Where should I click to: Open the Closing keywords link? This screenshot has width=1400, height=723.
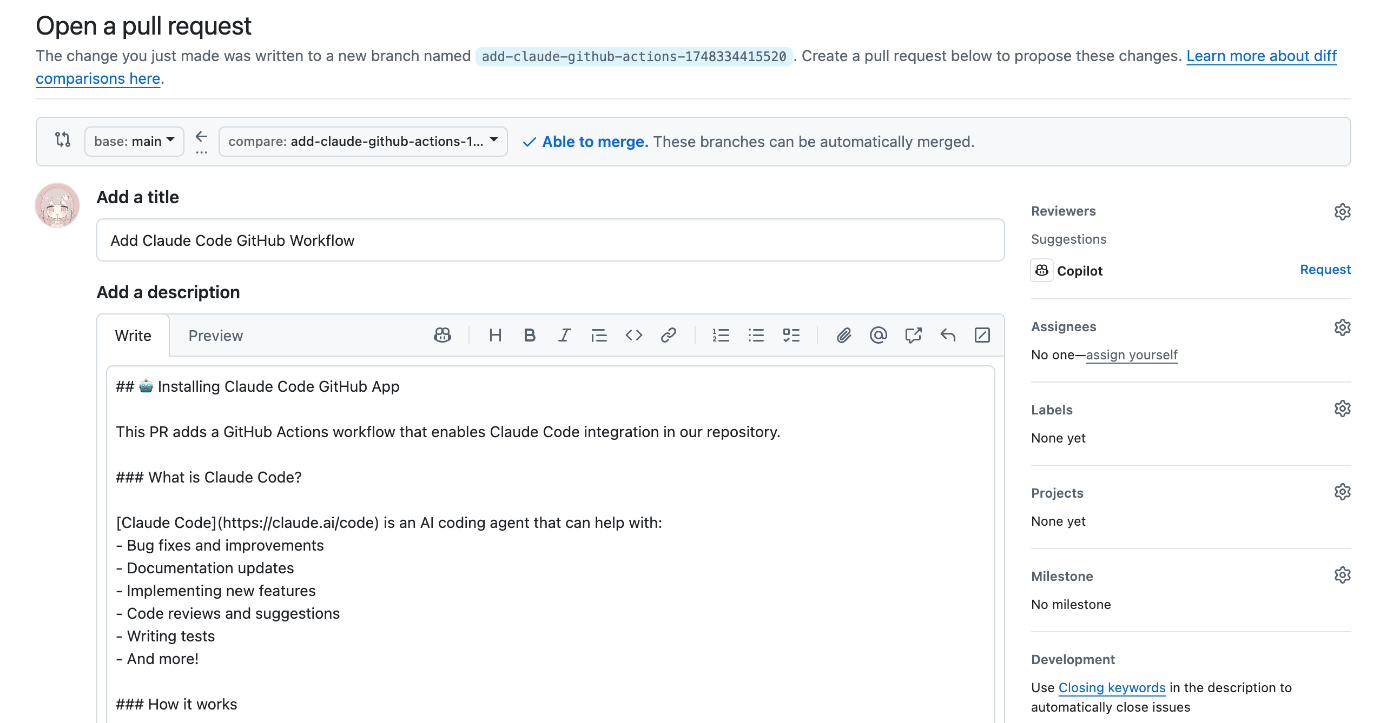(1112, 688)
